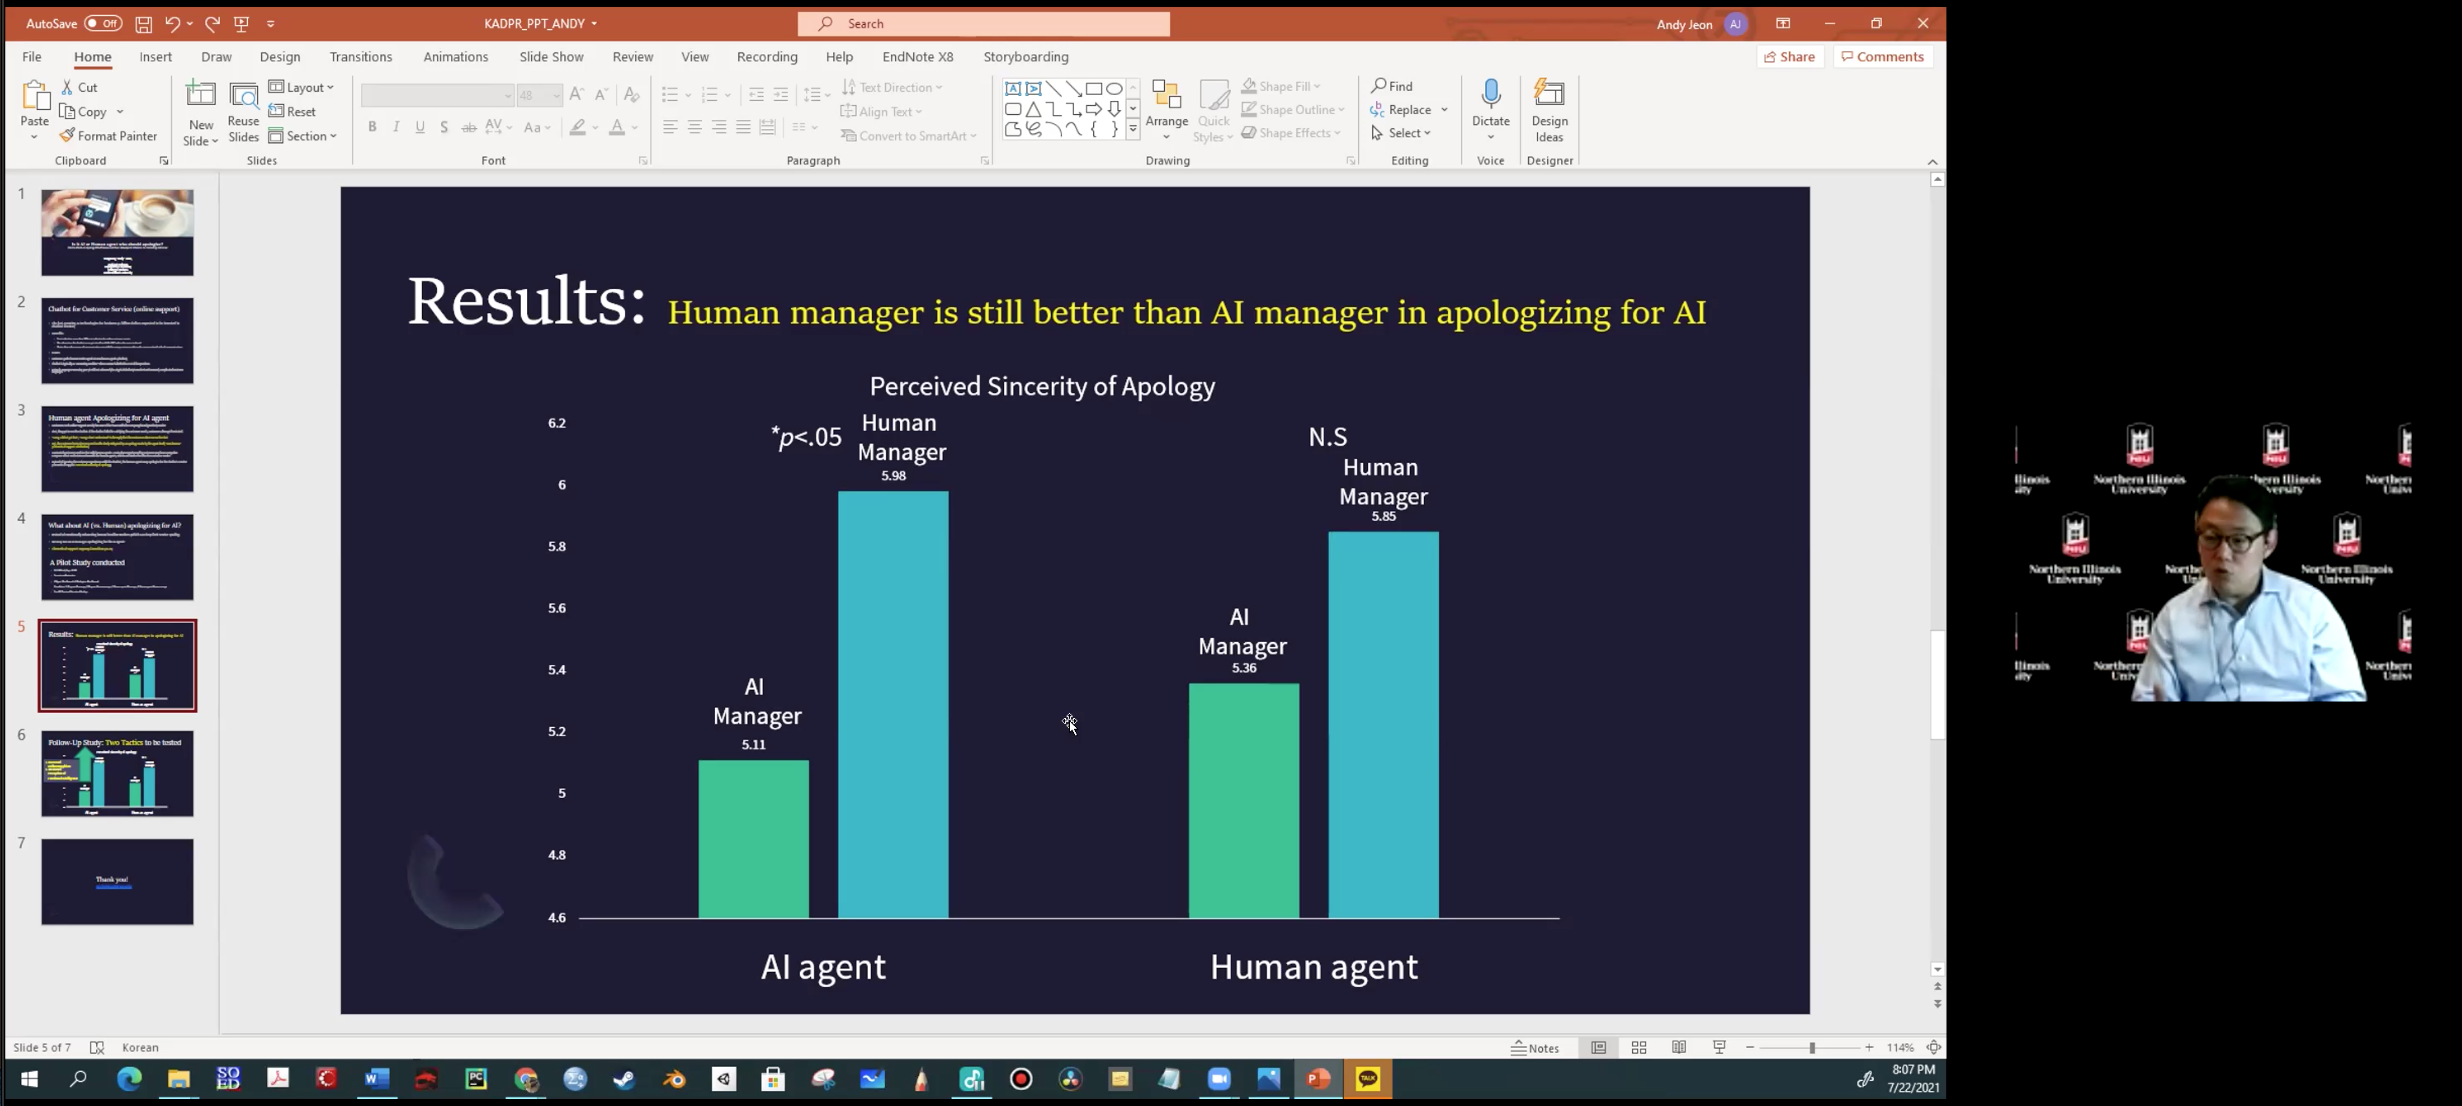
Task: Toggle the AutoSave switch
Action: 102,23
